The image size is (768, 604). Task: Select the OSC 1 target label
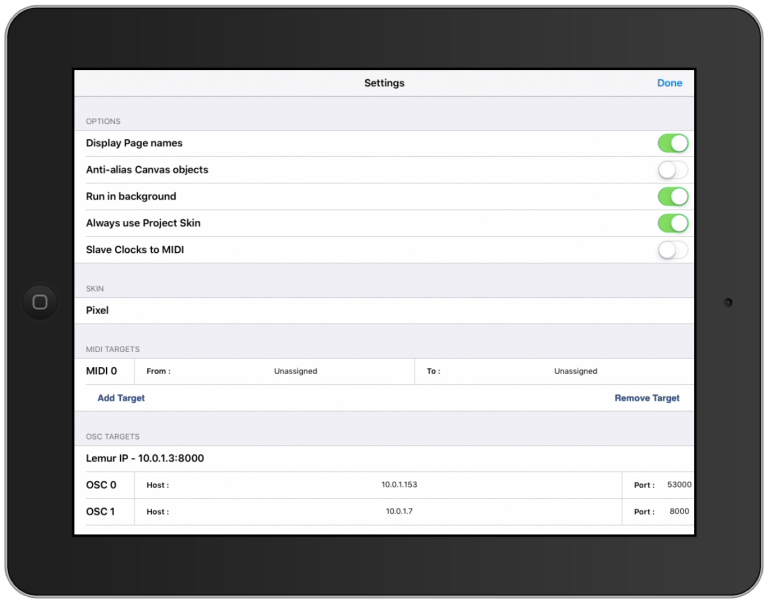[101, 512]
